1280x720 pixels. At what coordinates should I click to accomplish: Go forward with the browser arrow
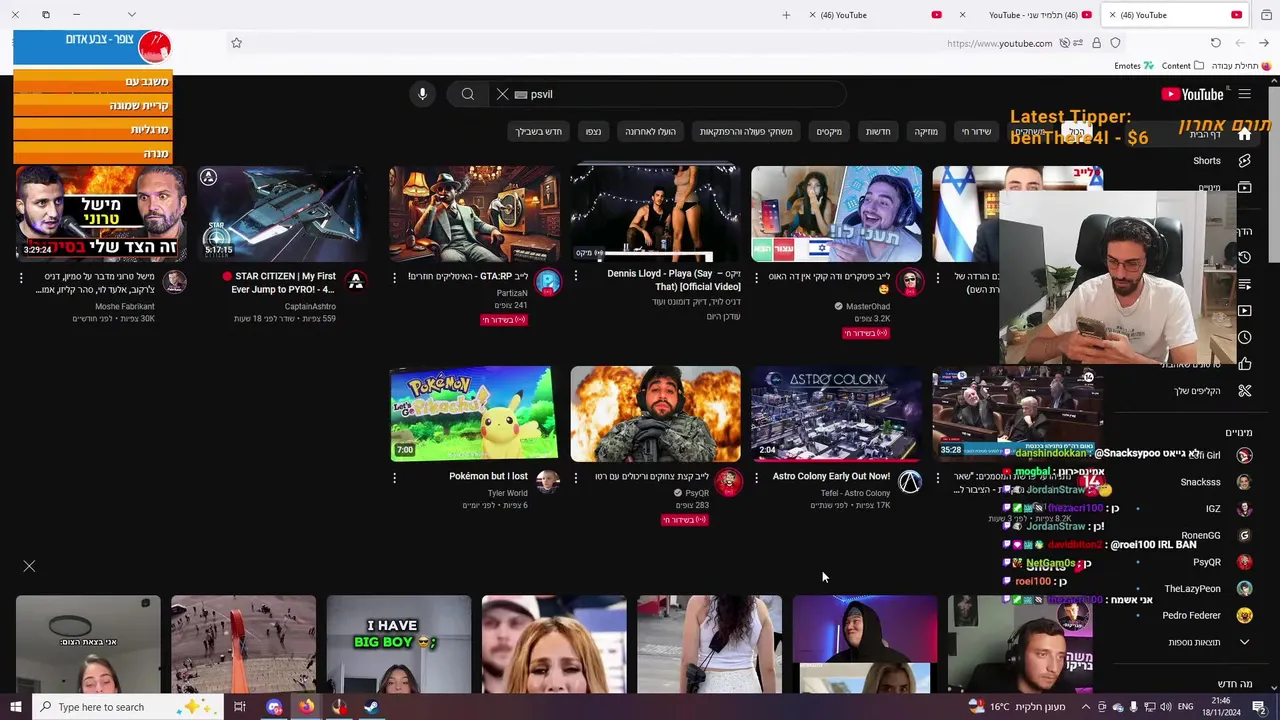pos(1263,43)
